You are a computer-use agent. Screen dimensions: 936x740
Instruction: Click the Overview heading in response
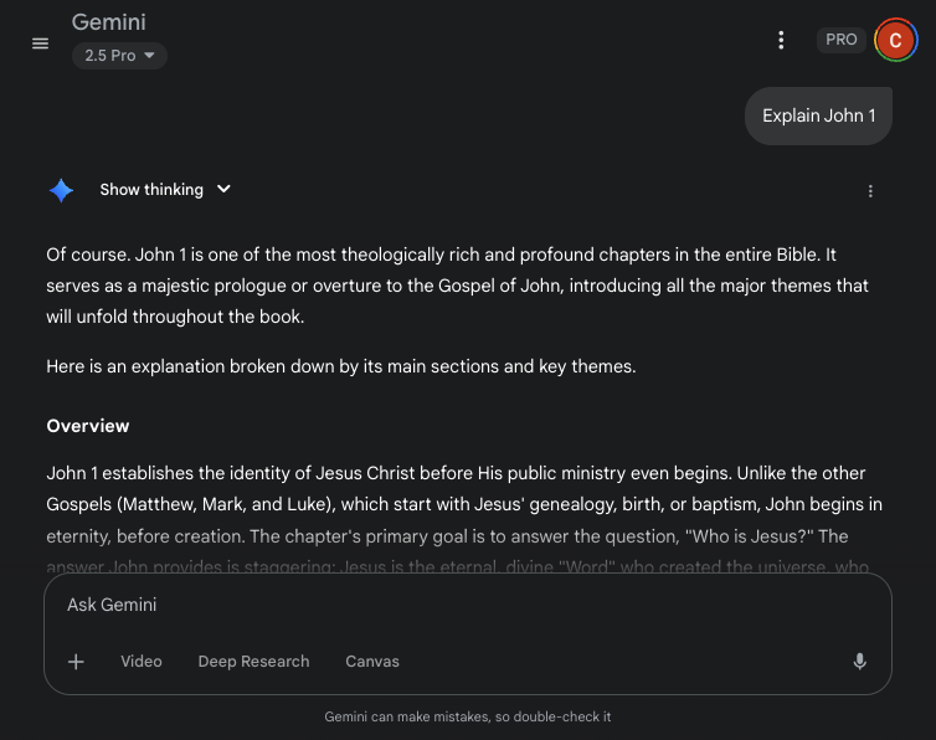(88, 426)
